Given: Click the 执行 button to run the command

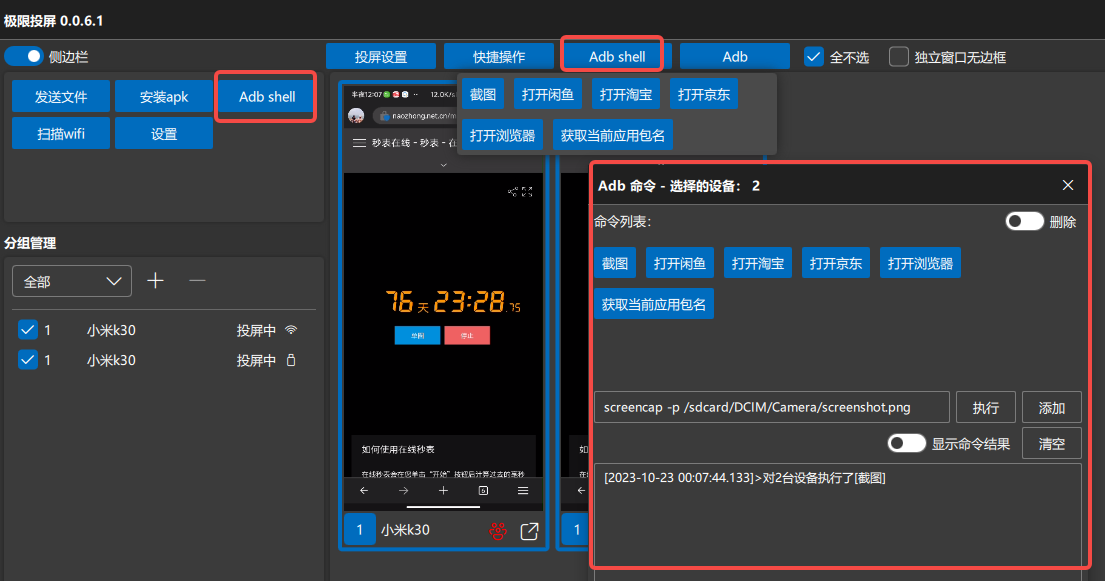Looking at the screenshot, I should pyautogui.click(x=986, y=407).
